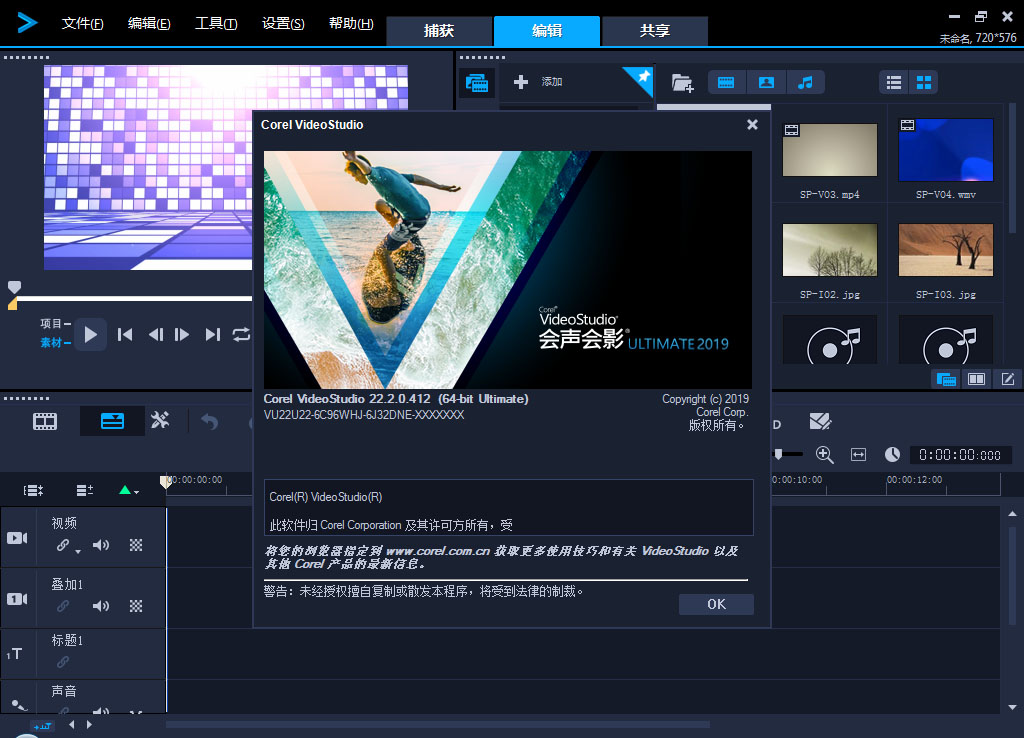
Task: Switch library to list view
Action: (x=894, y=82)
